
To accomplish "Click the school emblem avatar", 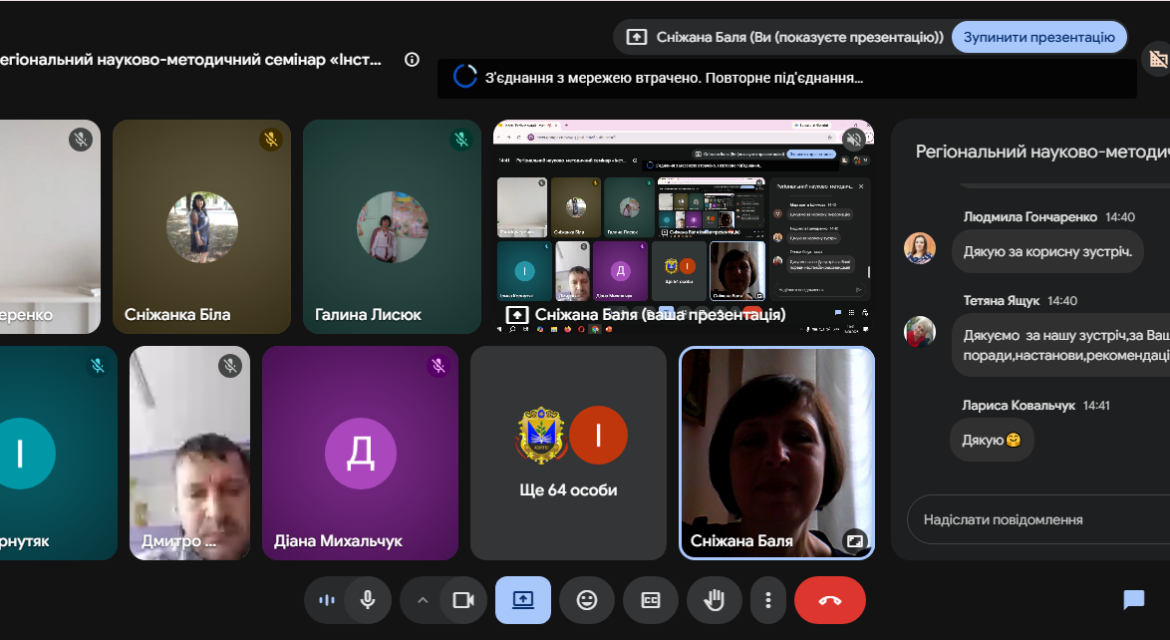I will [x=541, y=435].
